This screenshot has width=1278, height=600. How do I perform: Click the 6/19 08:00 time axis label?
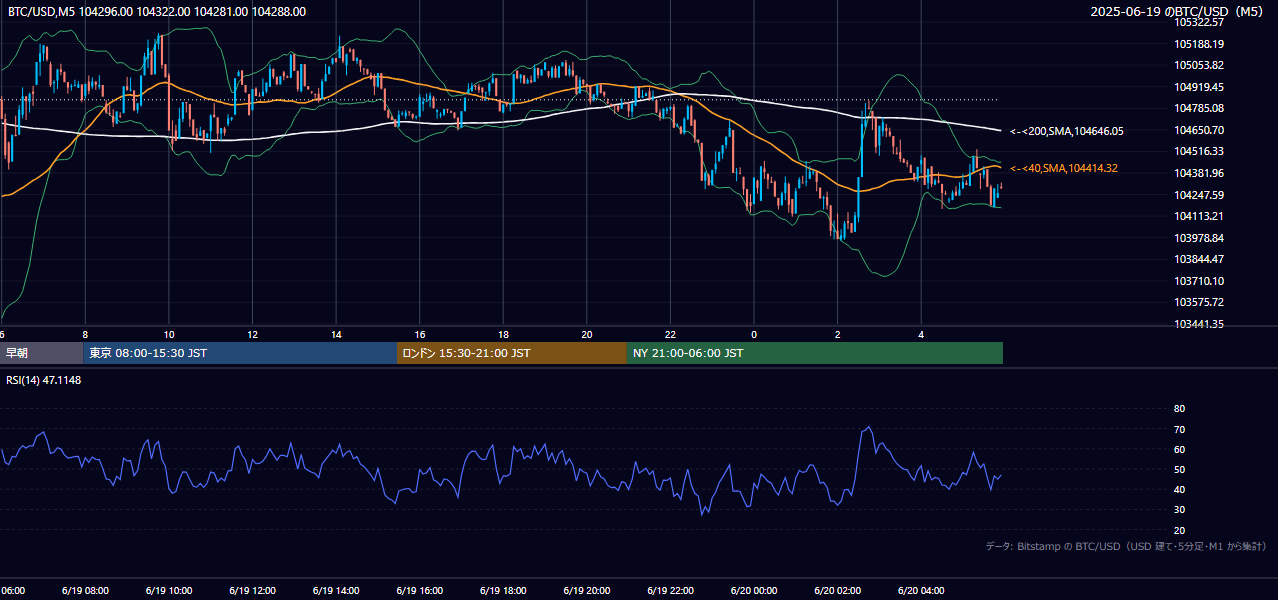tap(84, 591)
